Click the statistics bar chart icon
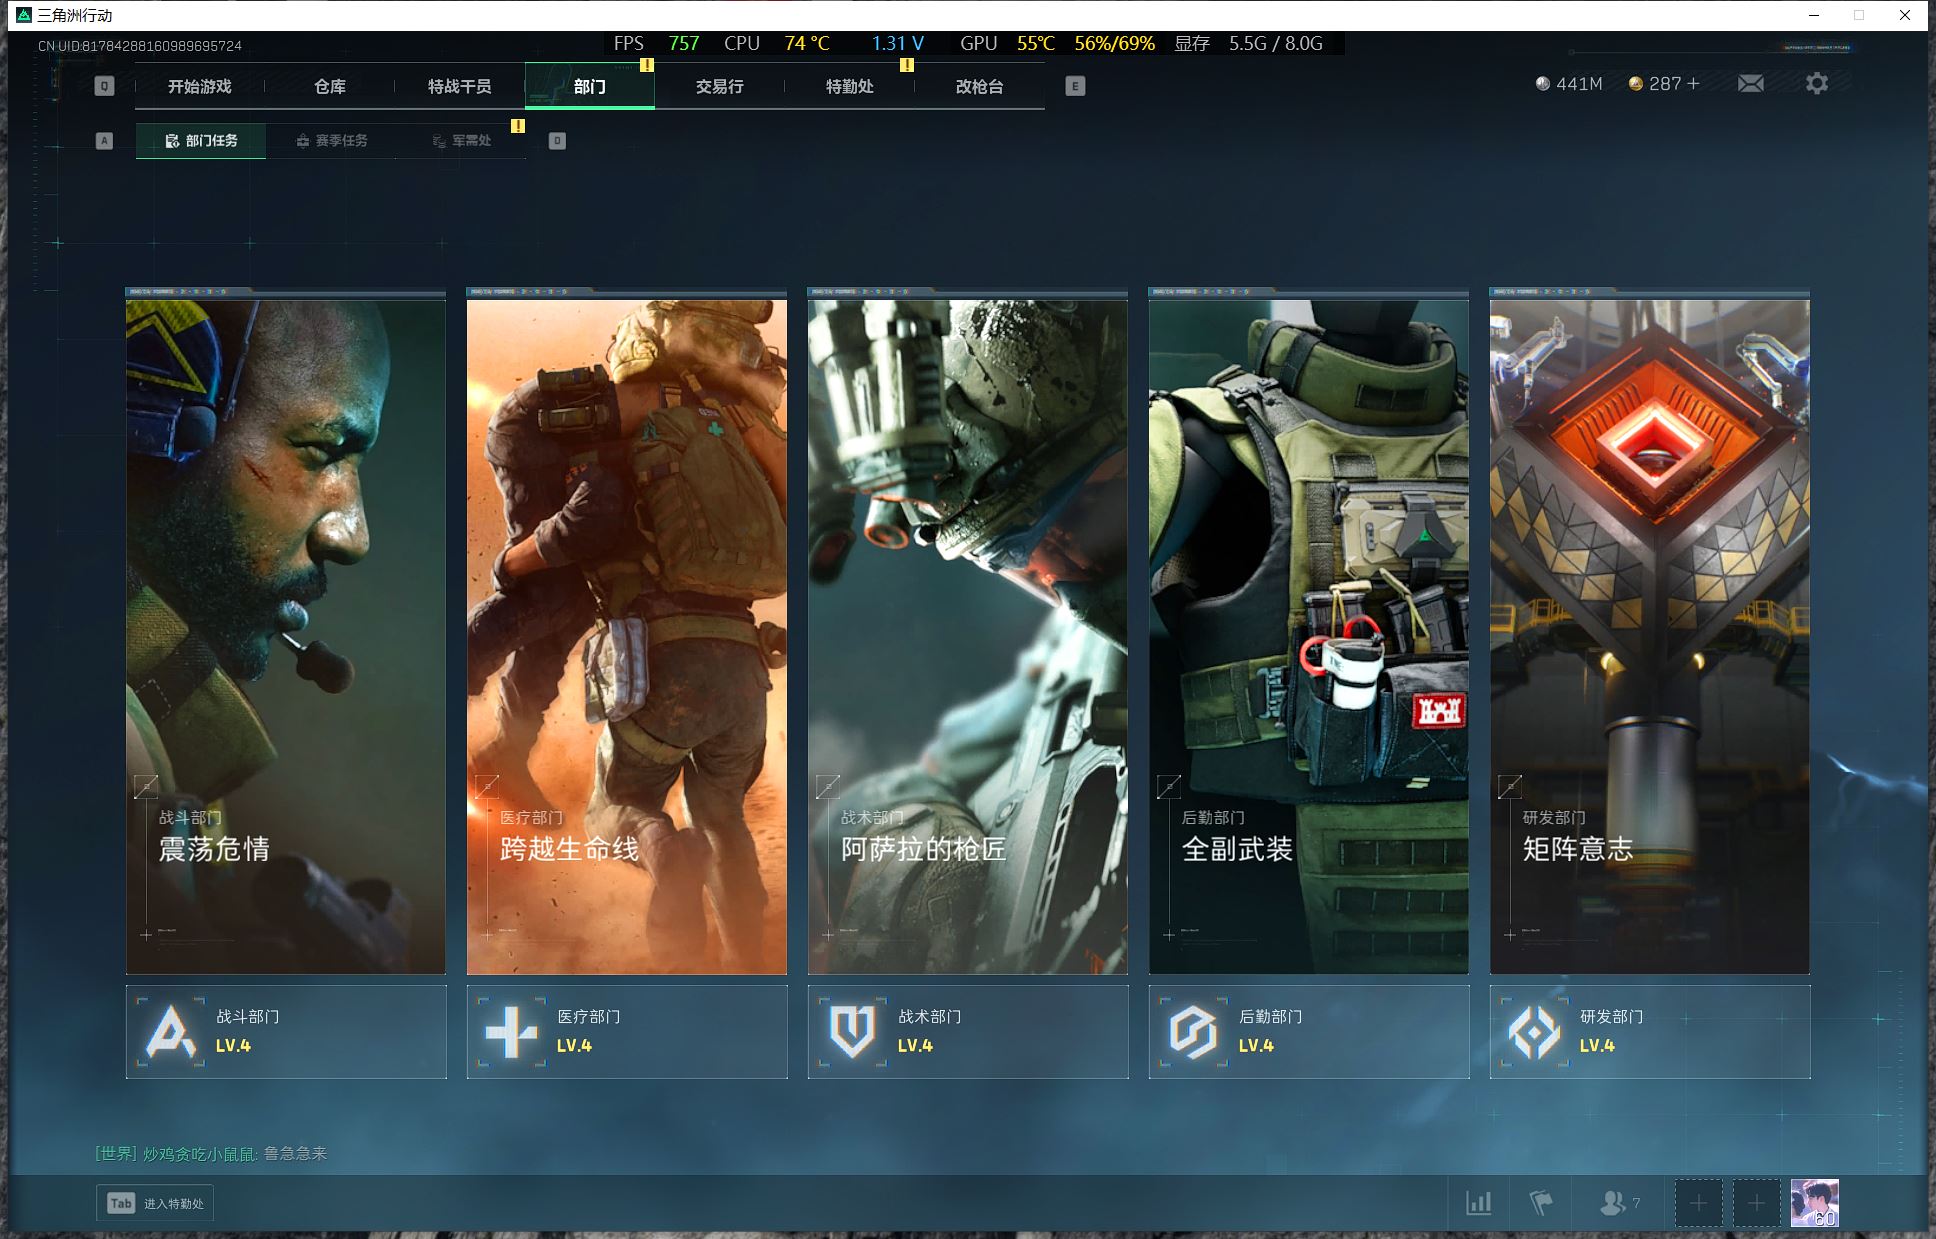Image resolution: width=1936 pixels, height=1239 pixels. click(1478, 1203)
